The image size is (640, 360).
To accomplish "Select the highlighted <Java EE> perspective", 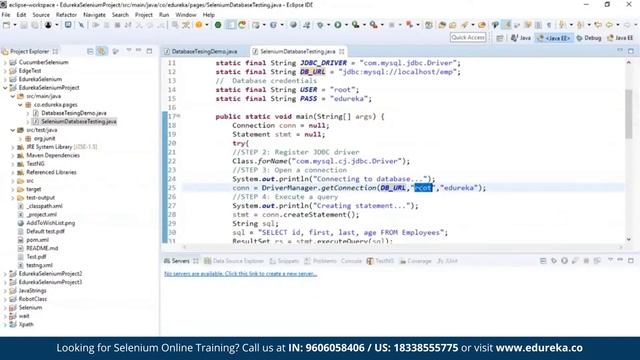I will 553,38.
